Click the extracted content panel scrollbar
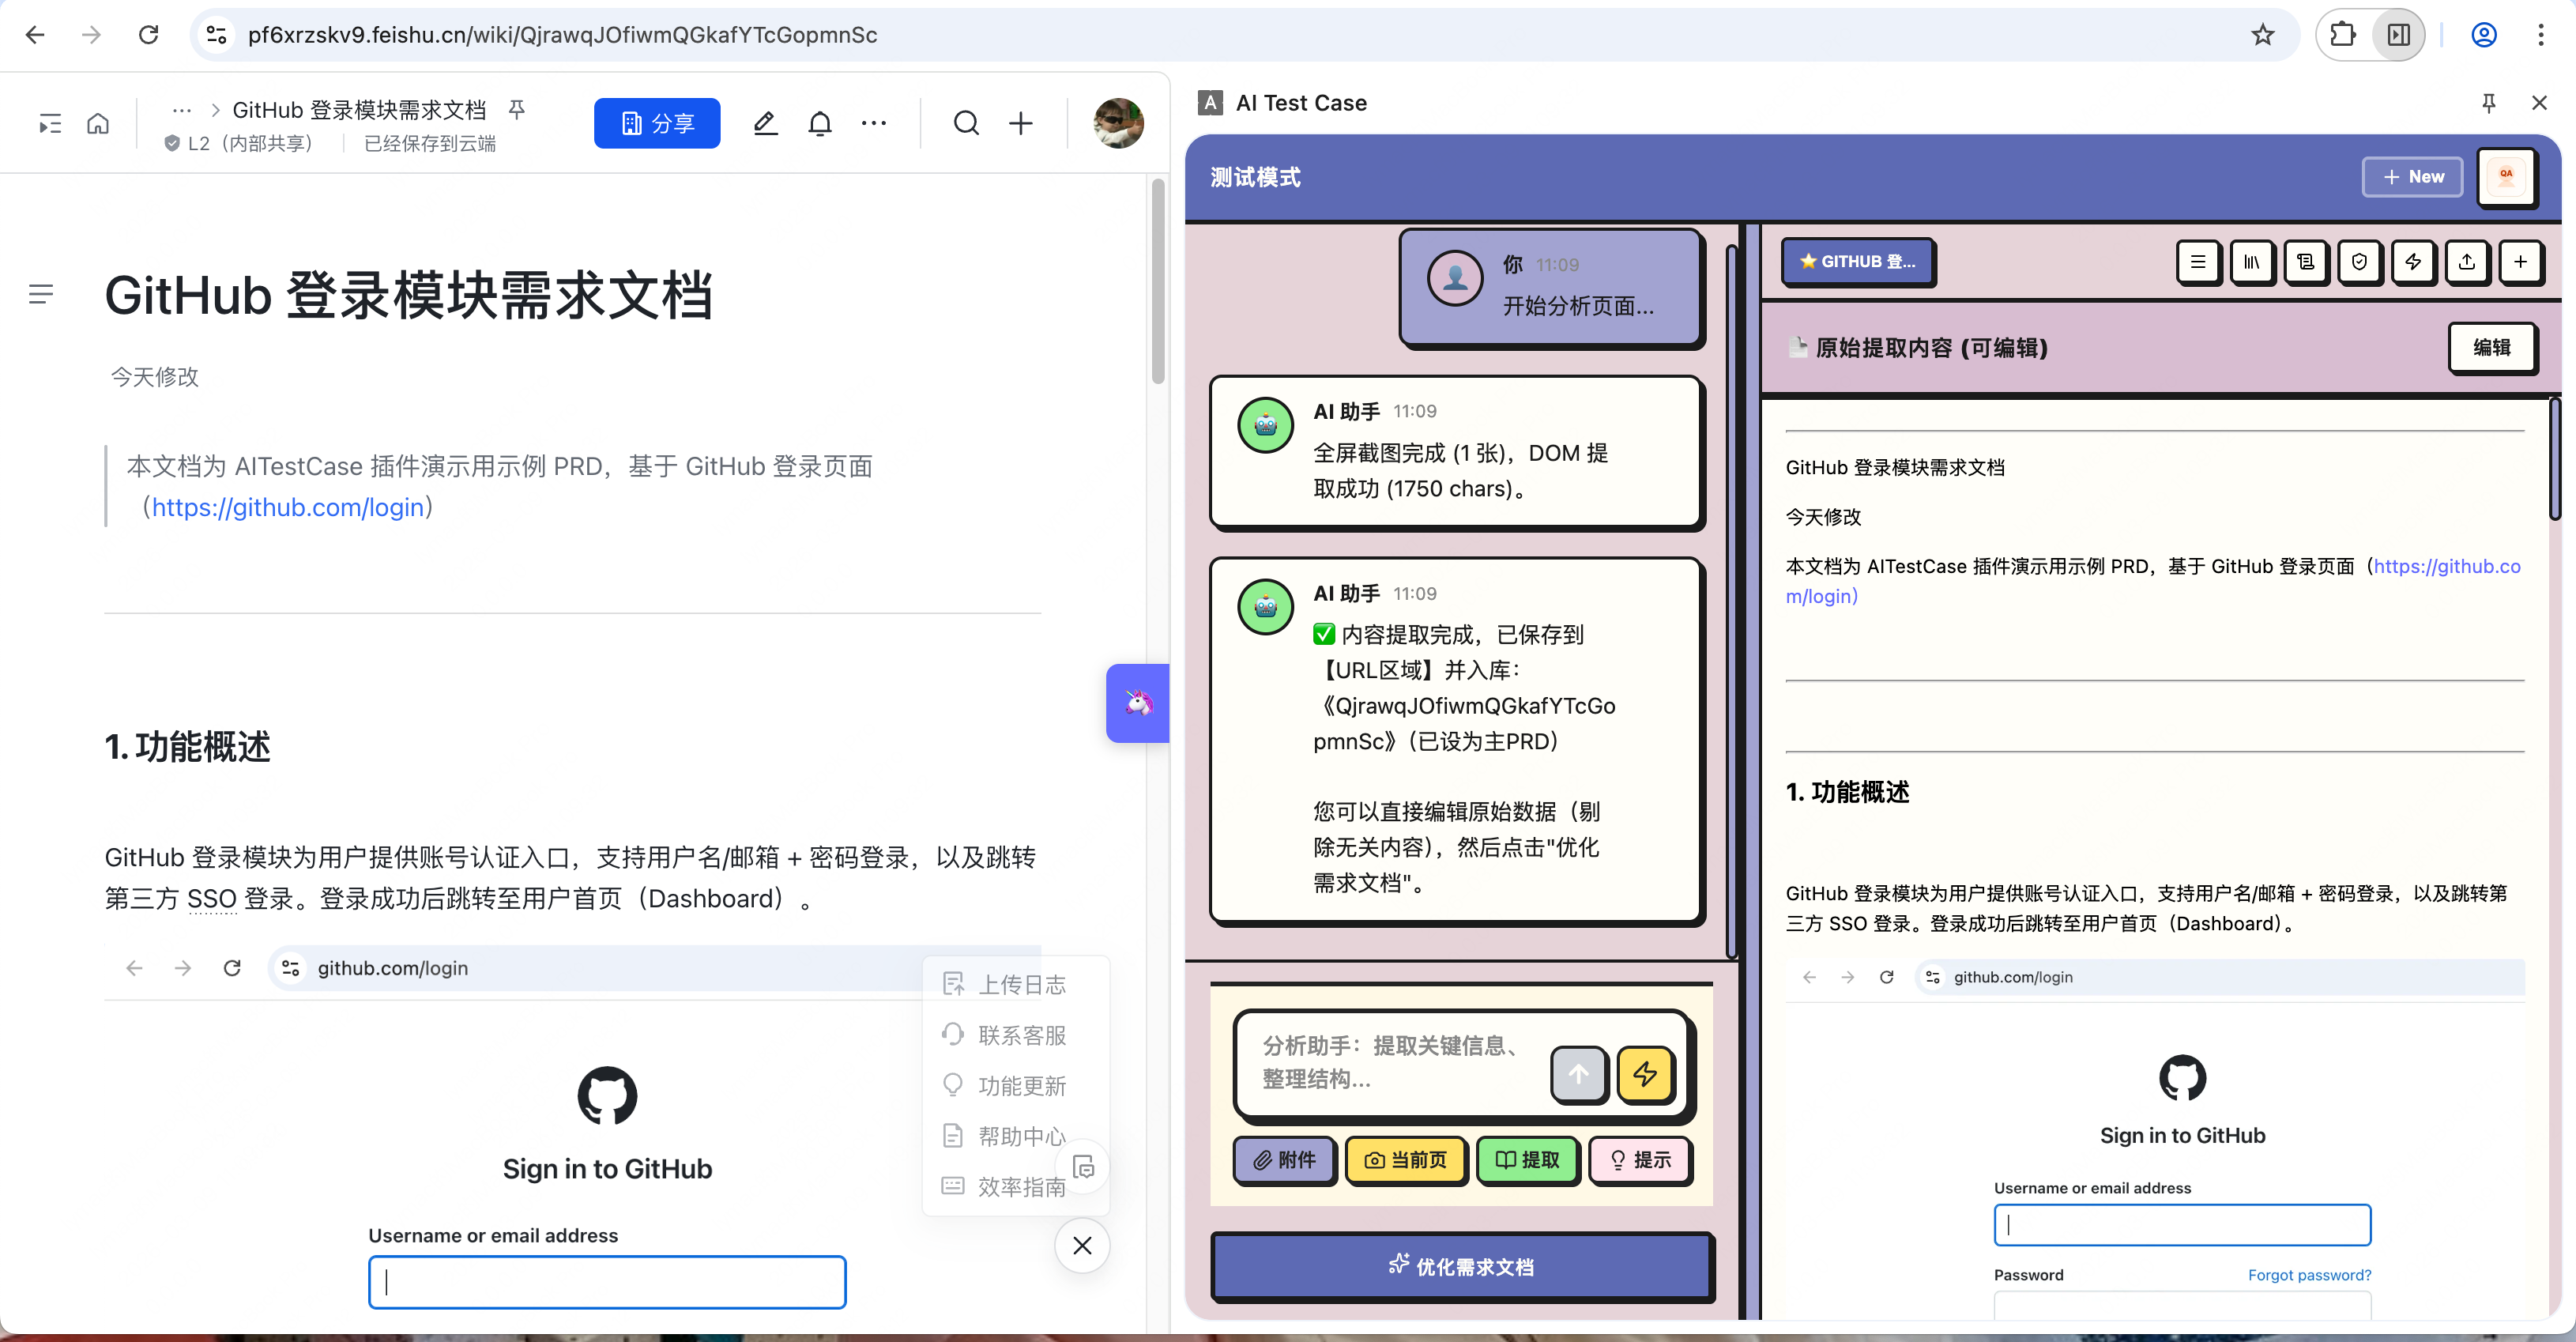The width and height of the screenshot is (2576, 1342). [2554, 458]
